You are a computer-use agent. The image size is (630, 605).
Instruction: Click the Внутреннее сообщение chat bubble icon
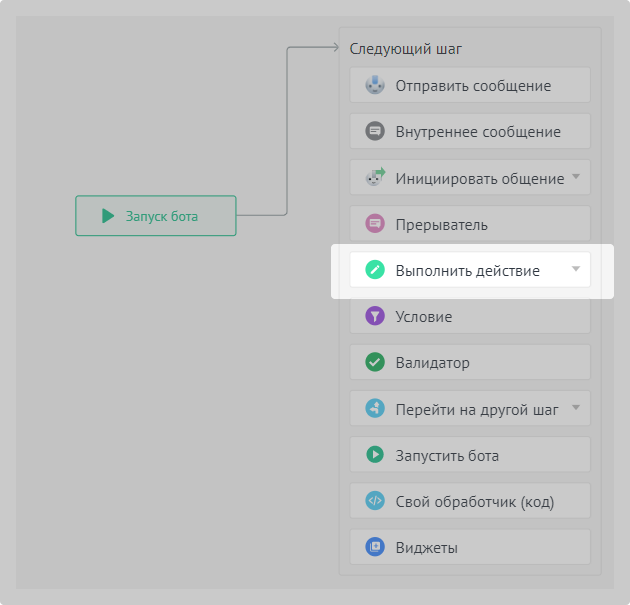coord(375,131)
